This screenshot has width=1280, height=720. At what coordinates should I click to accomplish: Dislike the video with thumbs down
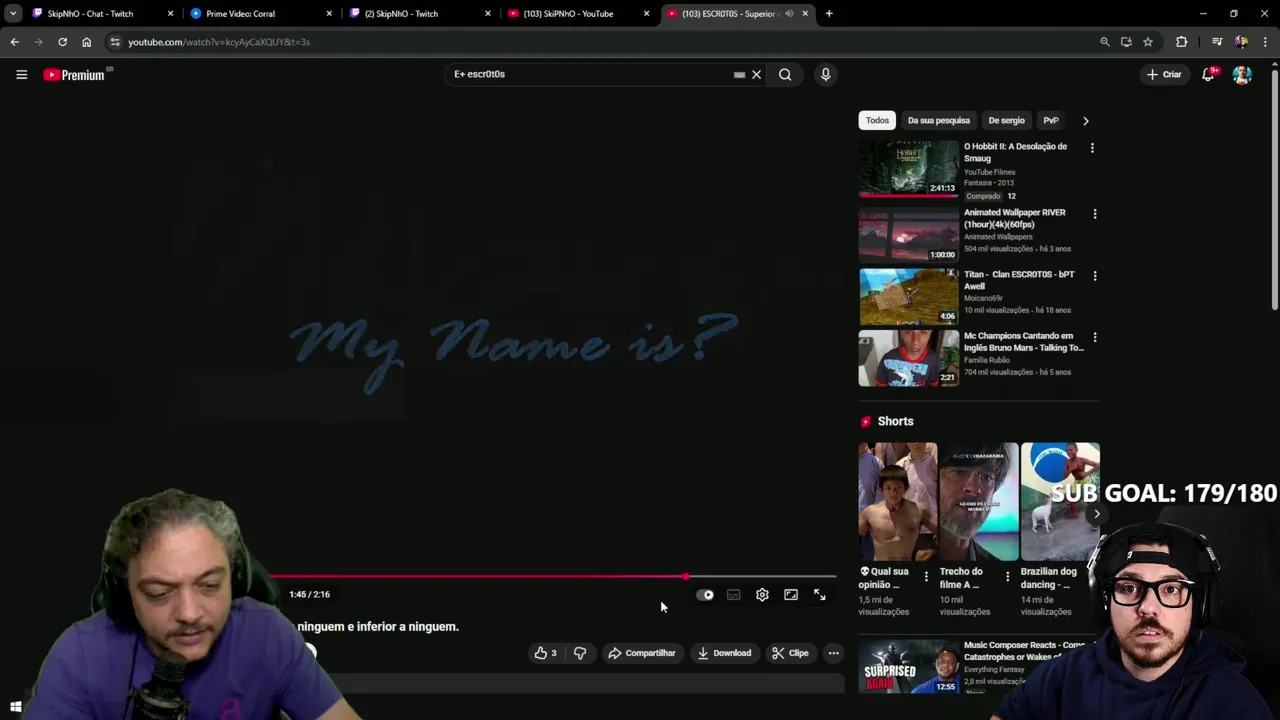[x=580, y=653]
